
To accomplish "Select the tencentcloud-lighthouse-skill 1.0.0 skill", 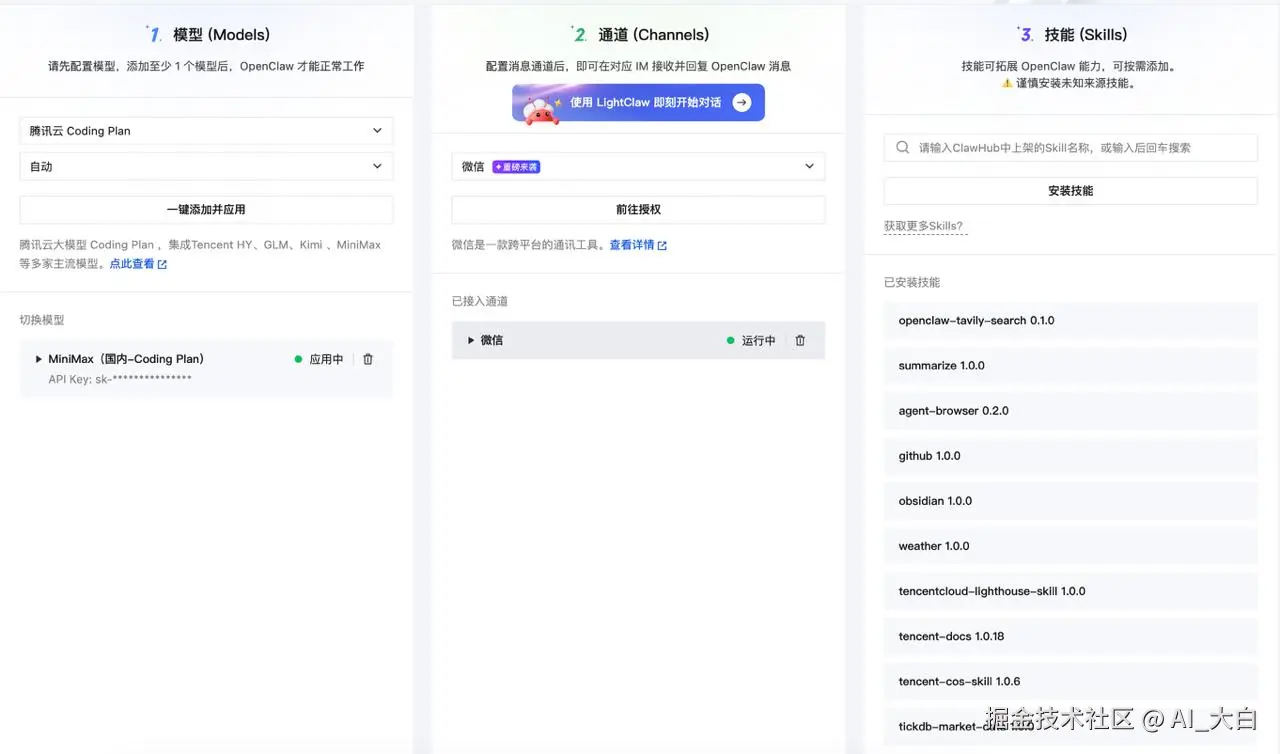I will click(1070, 591).
